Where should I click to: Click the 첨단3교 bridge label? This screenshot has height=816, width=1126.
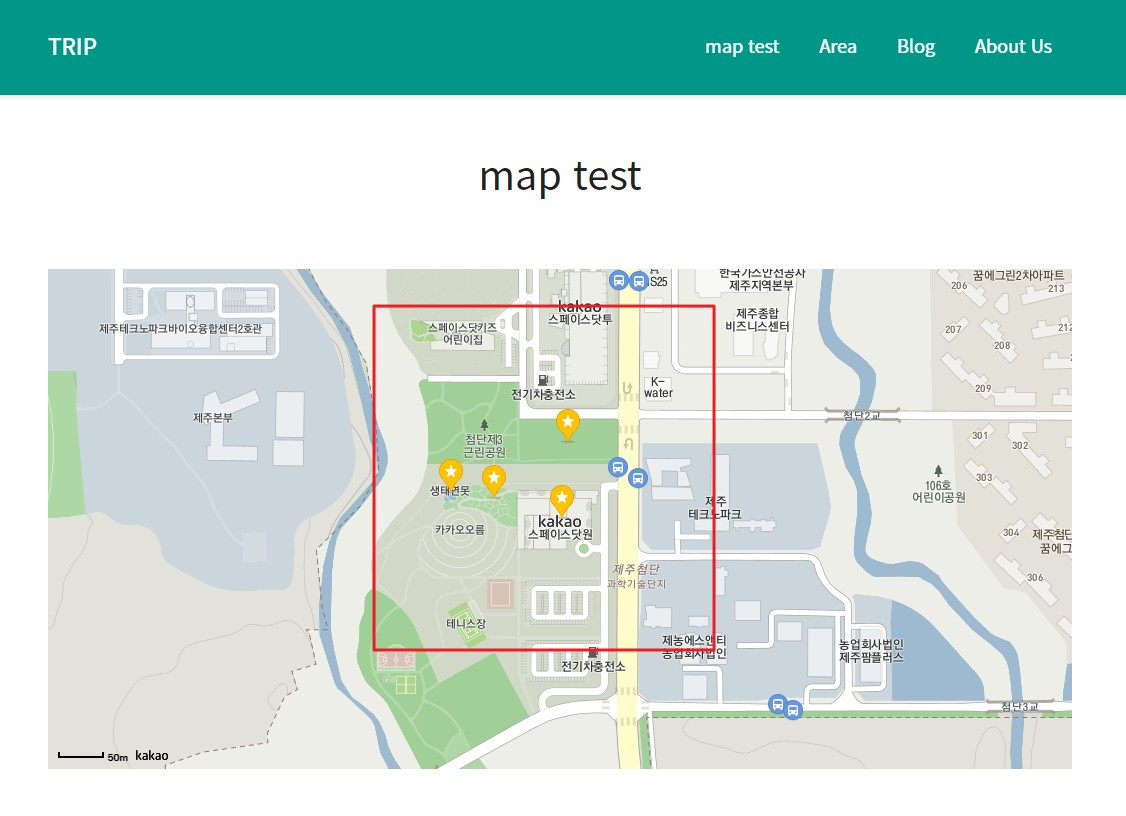pyautogui.click(x=1020, y=706)
